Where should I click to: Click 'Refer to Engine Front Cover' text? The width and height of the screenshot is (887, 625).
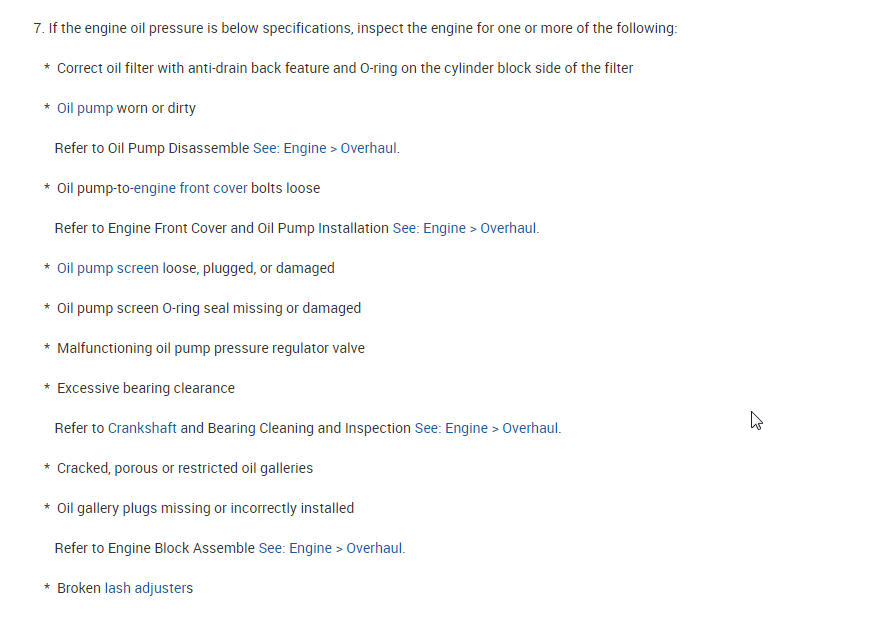click(x=221, y=228)
